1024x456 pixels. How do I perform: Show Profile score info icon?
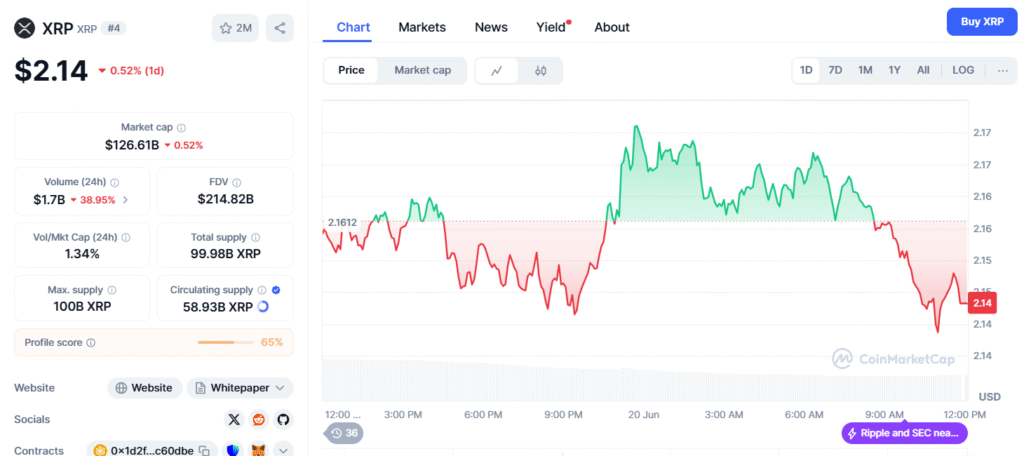coord(91,342)
